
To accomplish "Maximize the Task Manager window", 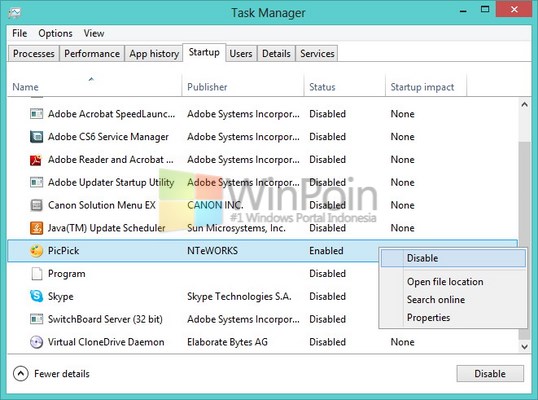I will [x=485, y=9].
